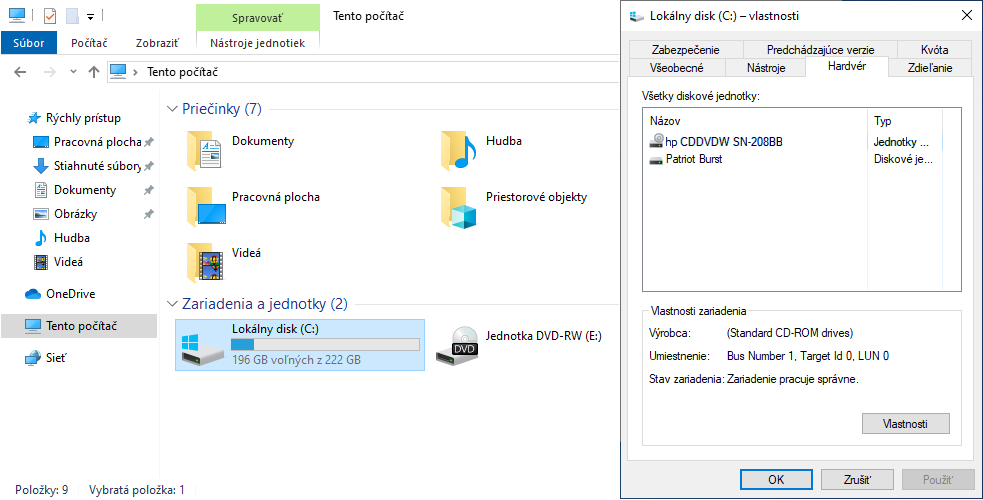This screenshot has height=500, width=983.
Task: Open the Pracovná plocha folder icon in Priečinky
Action: click(x=206, y=206)
